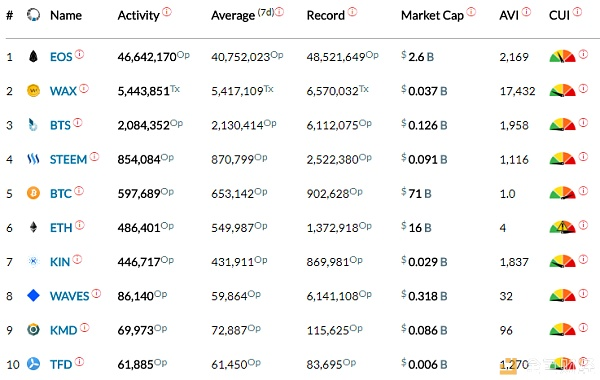Open the BTS coin link
The height and width of the screenshot is (380, 600).
[x=60, y=125]
